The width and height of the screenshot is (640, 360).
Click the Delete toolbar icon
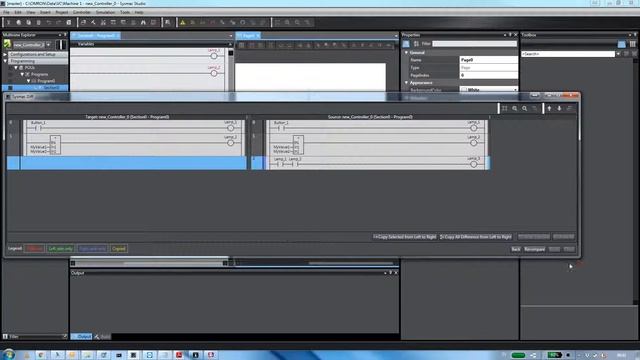[x=39, y=22]
